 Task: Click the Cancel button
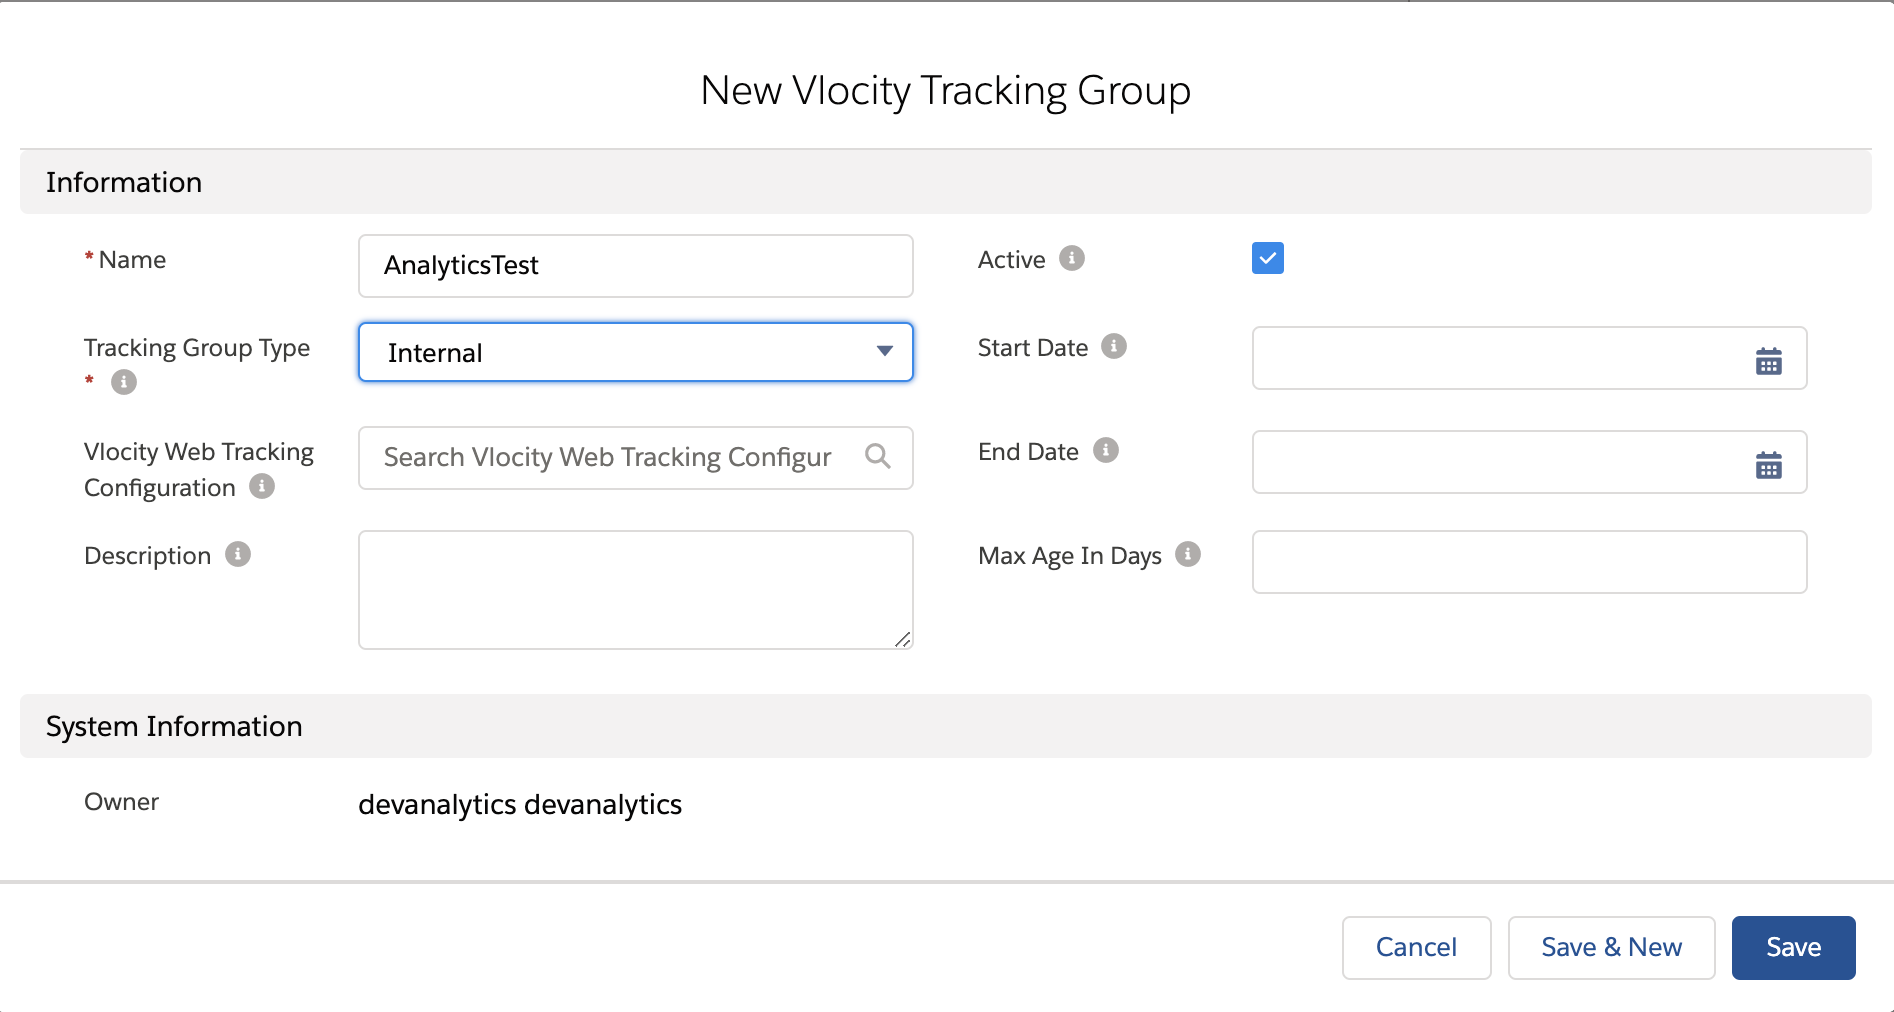coord(1417,948)
